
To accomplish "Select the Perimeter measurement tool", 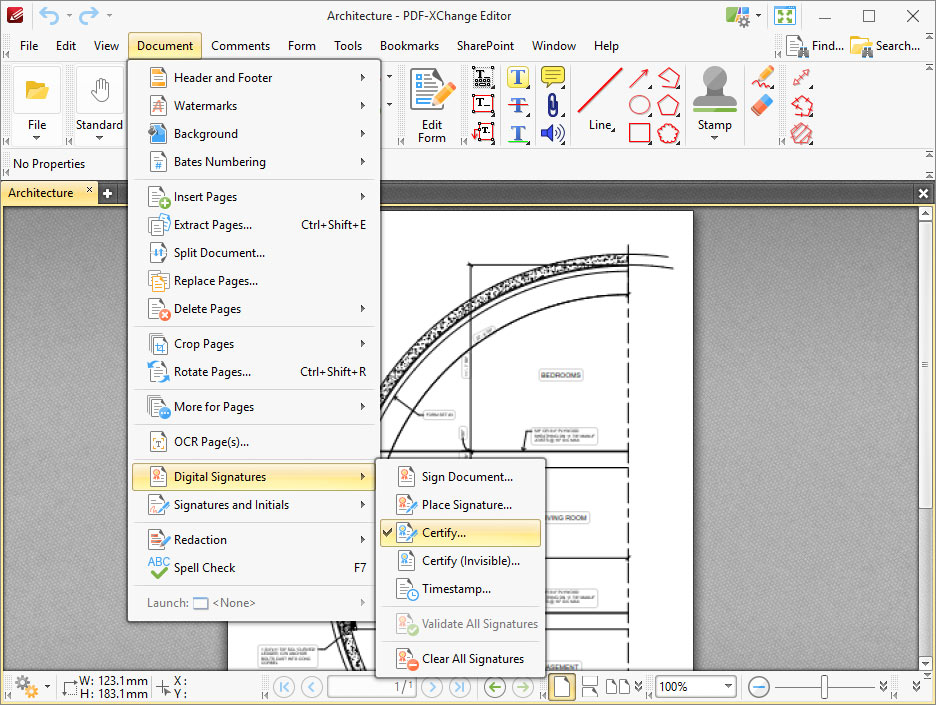I will tap(802, 105).
